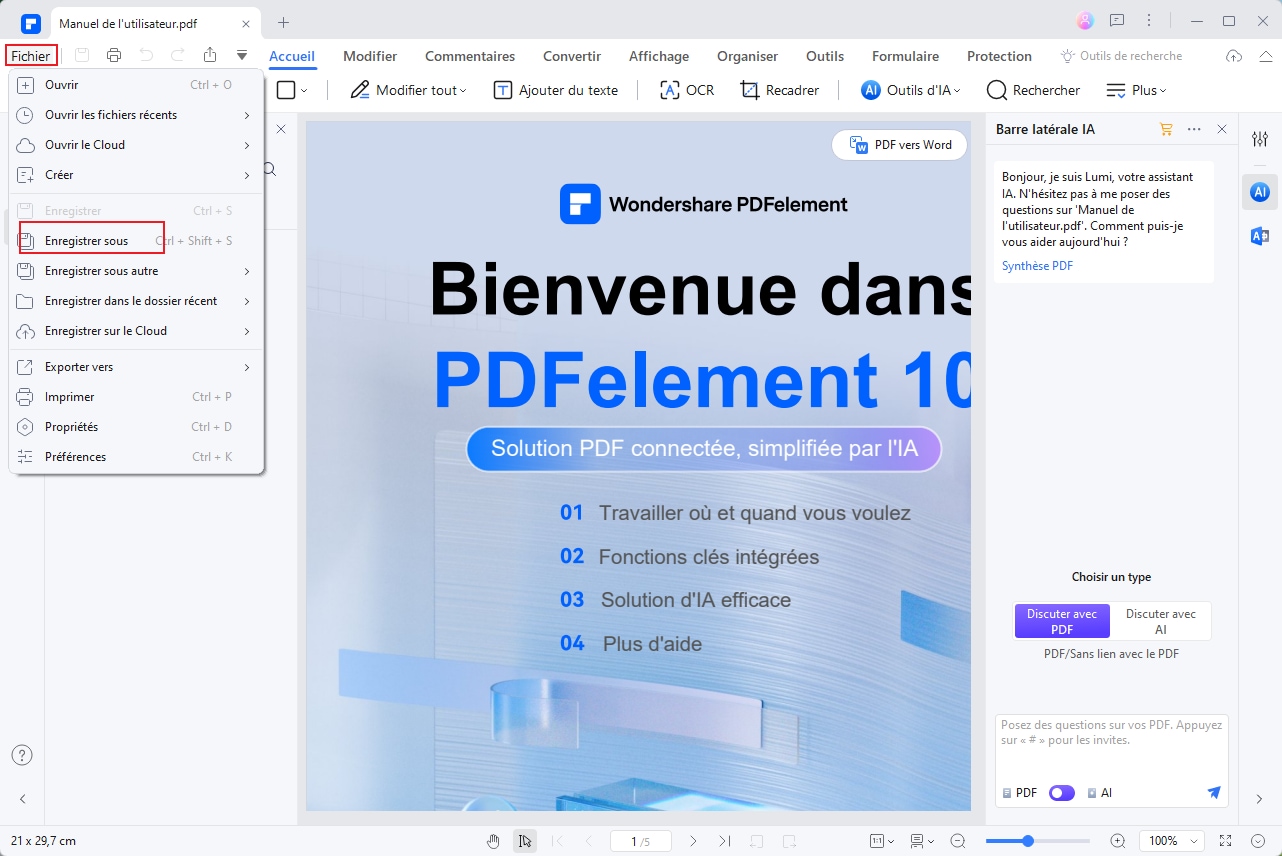Click the print icon in quick toolbar
This screenshot has height=856, width=1282.
pyautogui.click(x=114, y=56)
